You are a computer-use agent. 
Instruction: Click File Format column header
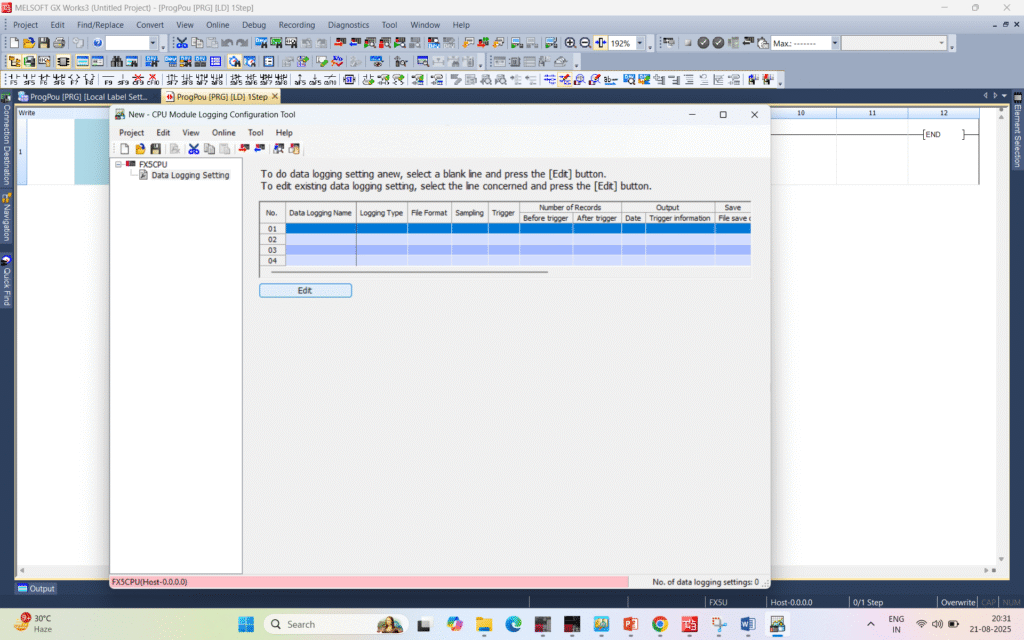click(429, 213)
